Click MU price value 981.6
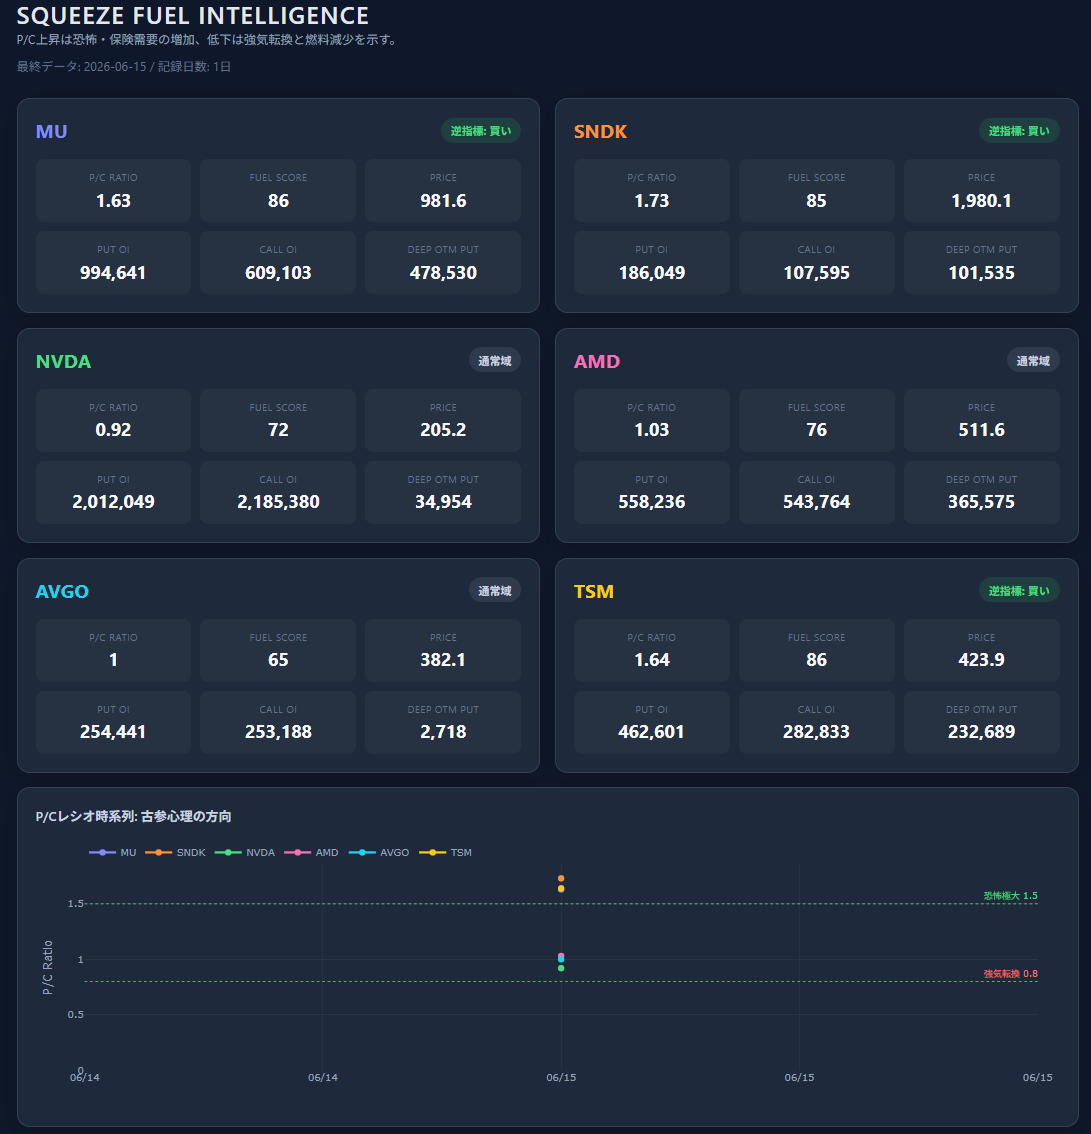1091x1134 pixels. tap(443, 200)
